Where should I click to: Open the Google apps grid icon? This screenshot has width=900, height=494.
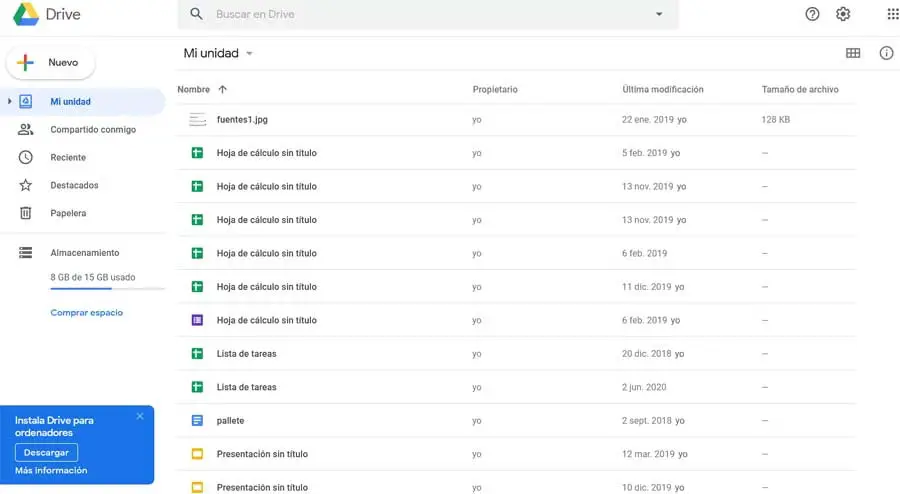[x=892, y=14]
